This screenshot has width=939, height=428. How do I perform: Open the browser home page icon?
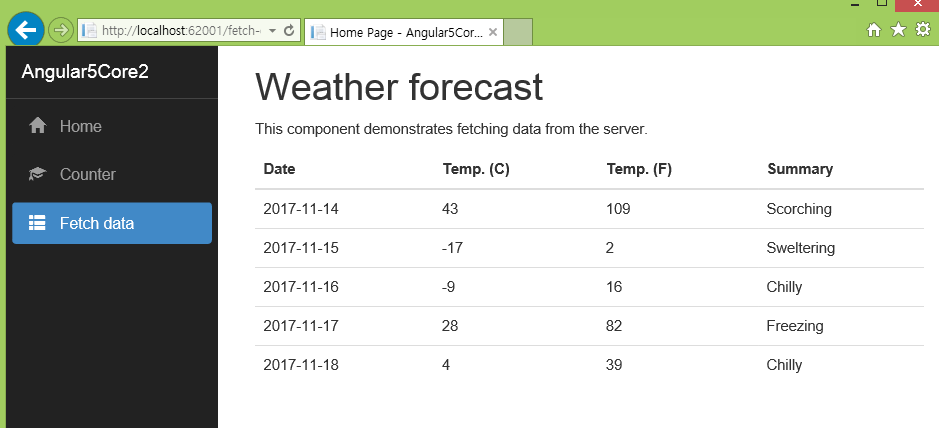874,30
